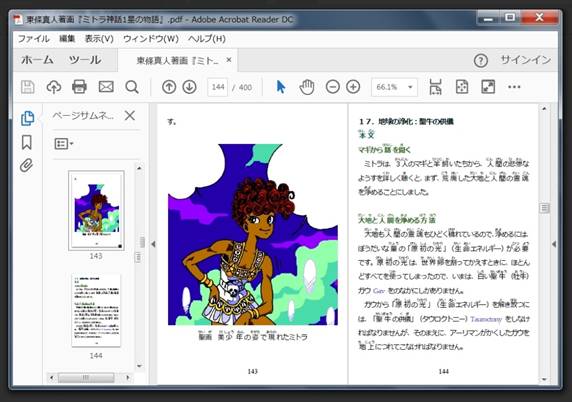
Task: Switch to the ホーム tab
Action: coord(37,60)
